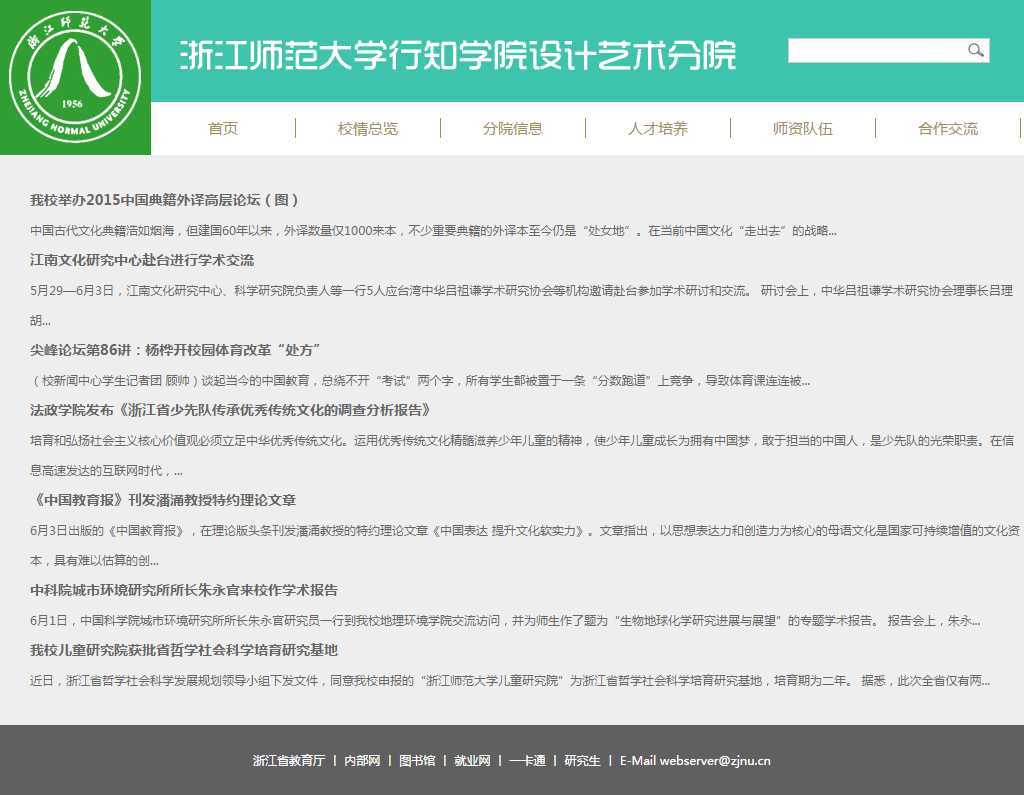Open article about 2015中国典籍外译高层论坛
The height and width of the screenshot is (795, 1024).
pos(165,200)
